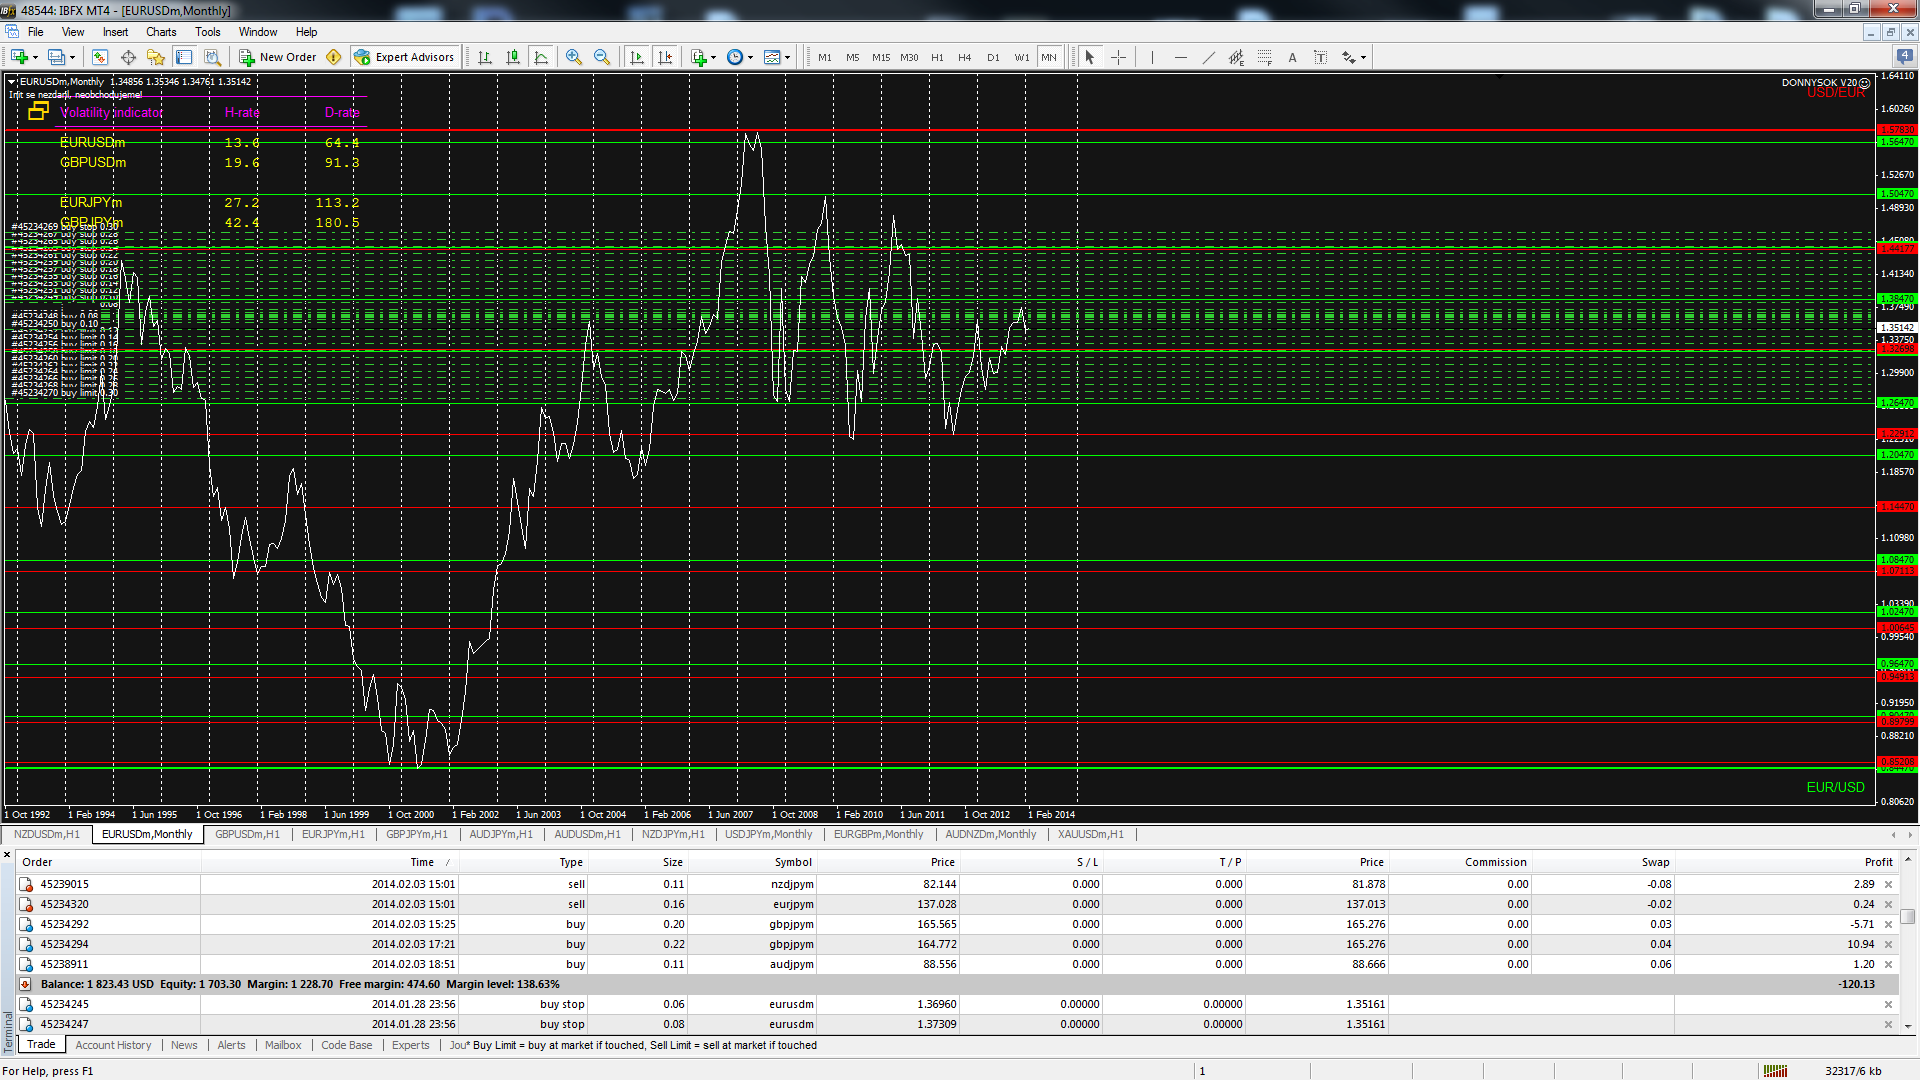This screenshot has width=1920, height=1080.
Task: Open the File menu
Action: tap(36, 32)
